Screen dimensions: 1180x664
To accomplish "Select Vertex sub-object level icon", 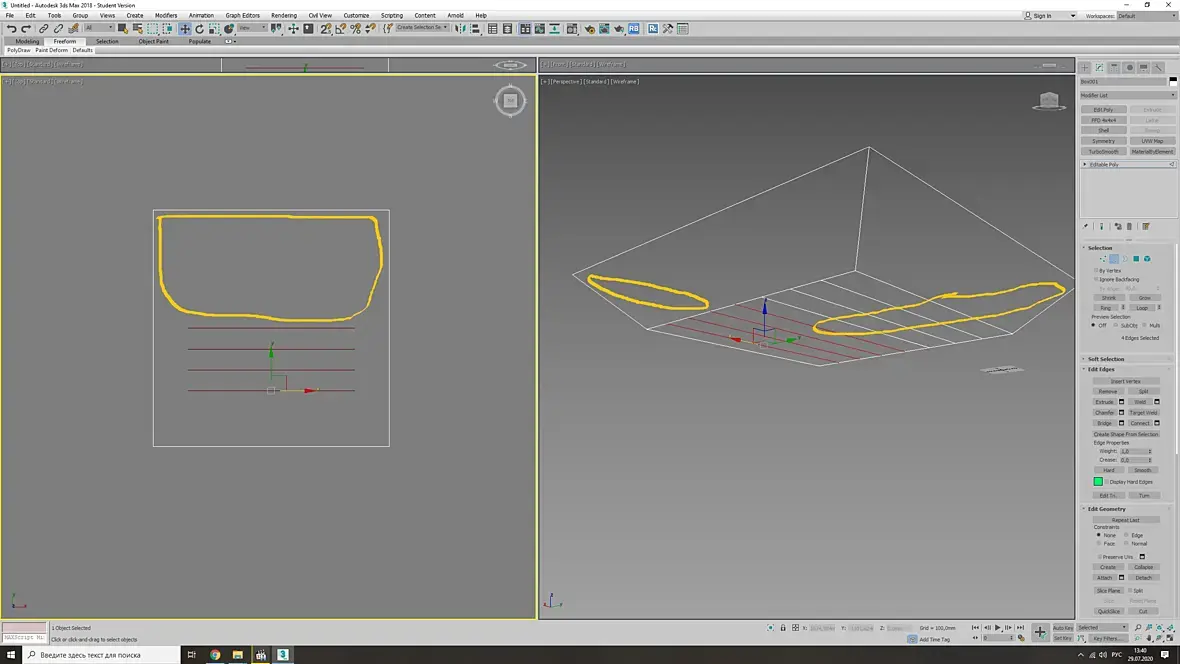I will point(1102,258).
